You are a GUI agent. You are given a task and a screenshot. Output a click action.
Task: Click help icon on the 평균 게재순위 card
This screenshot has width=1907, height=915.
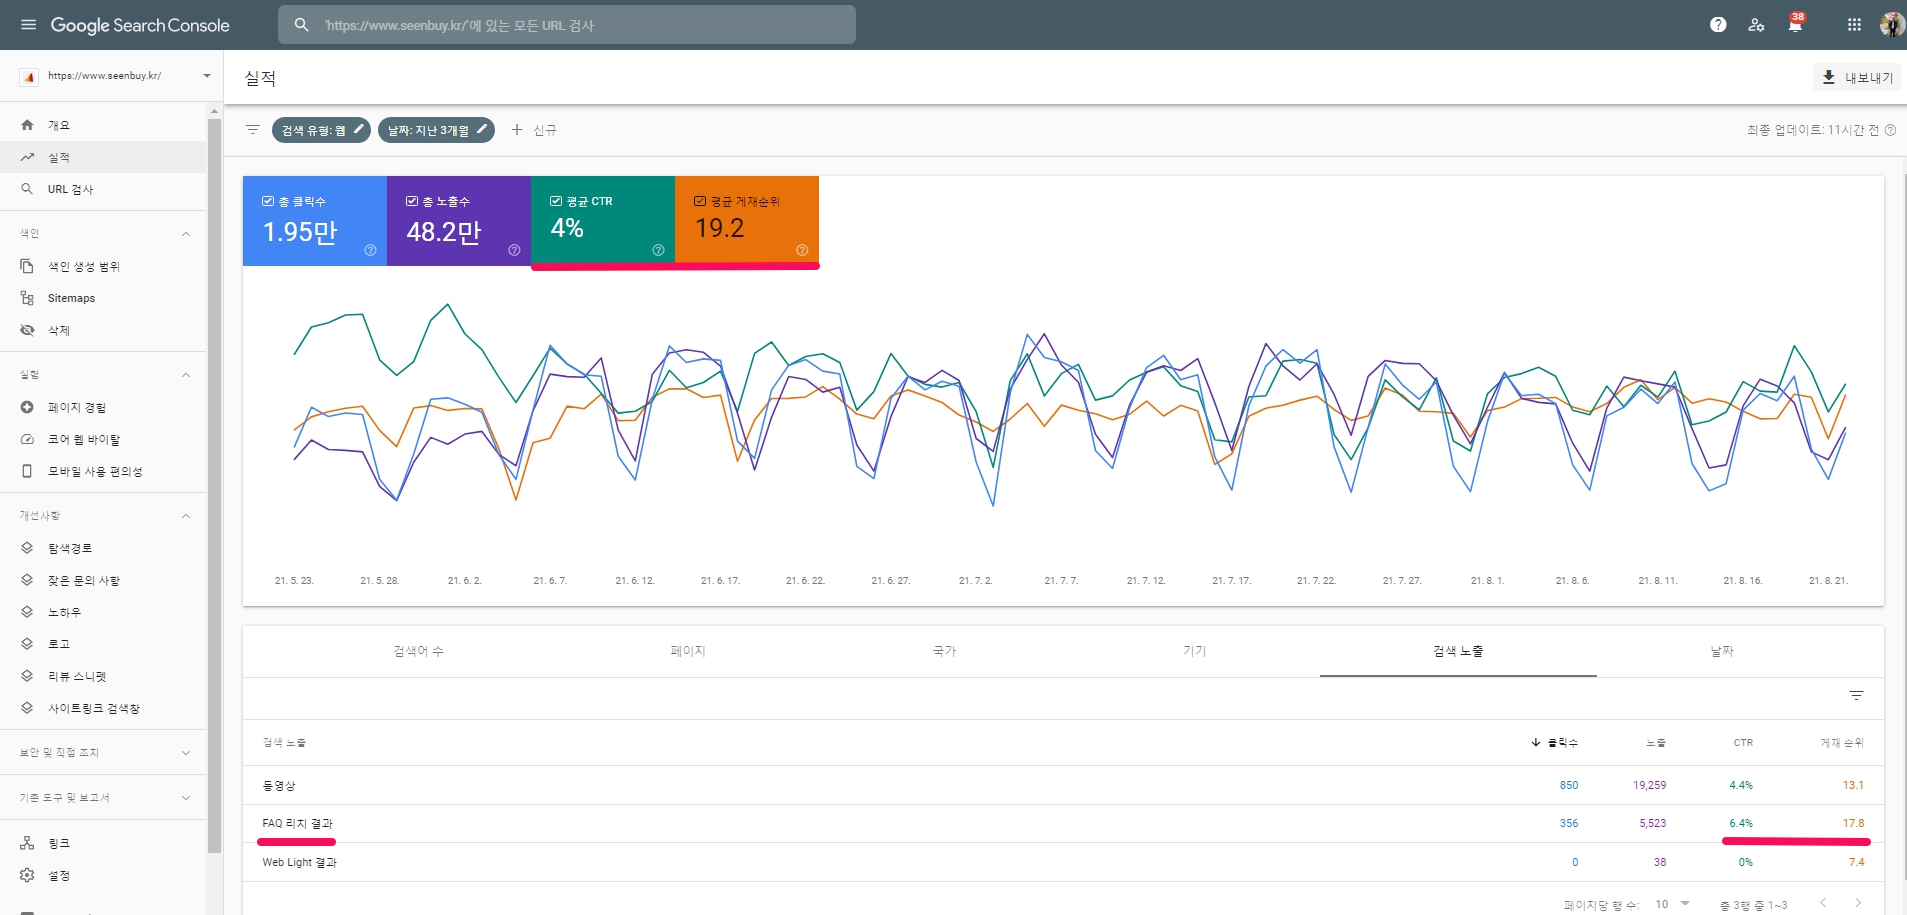pyautogui.click(x=802, y=250)
